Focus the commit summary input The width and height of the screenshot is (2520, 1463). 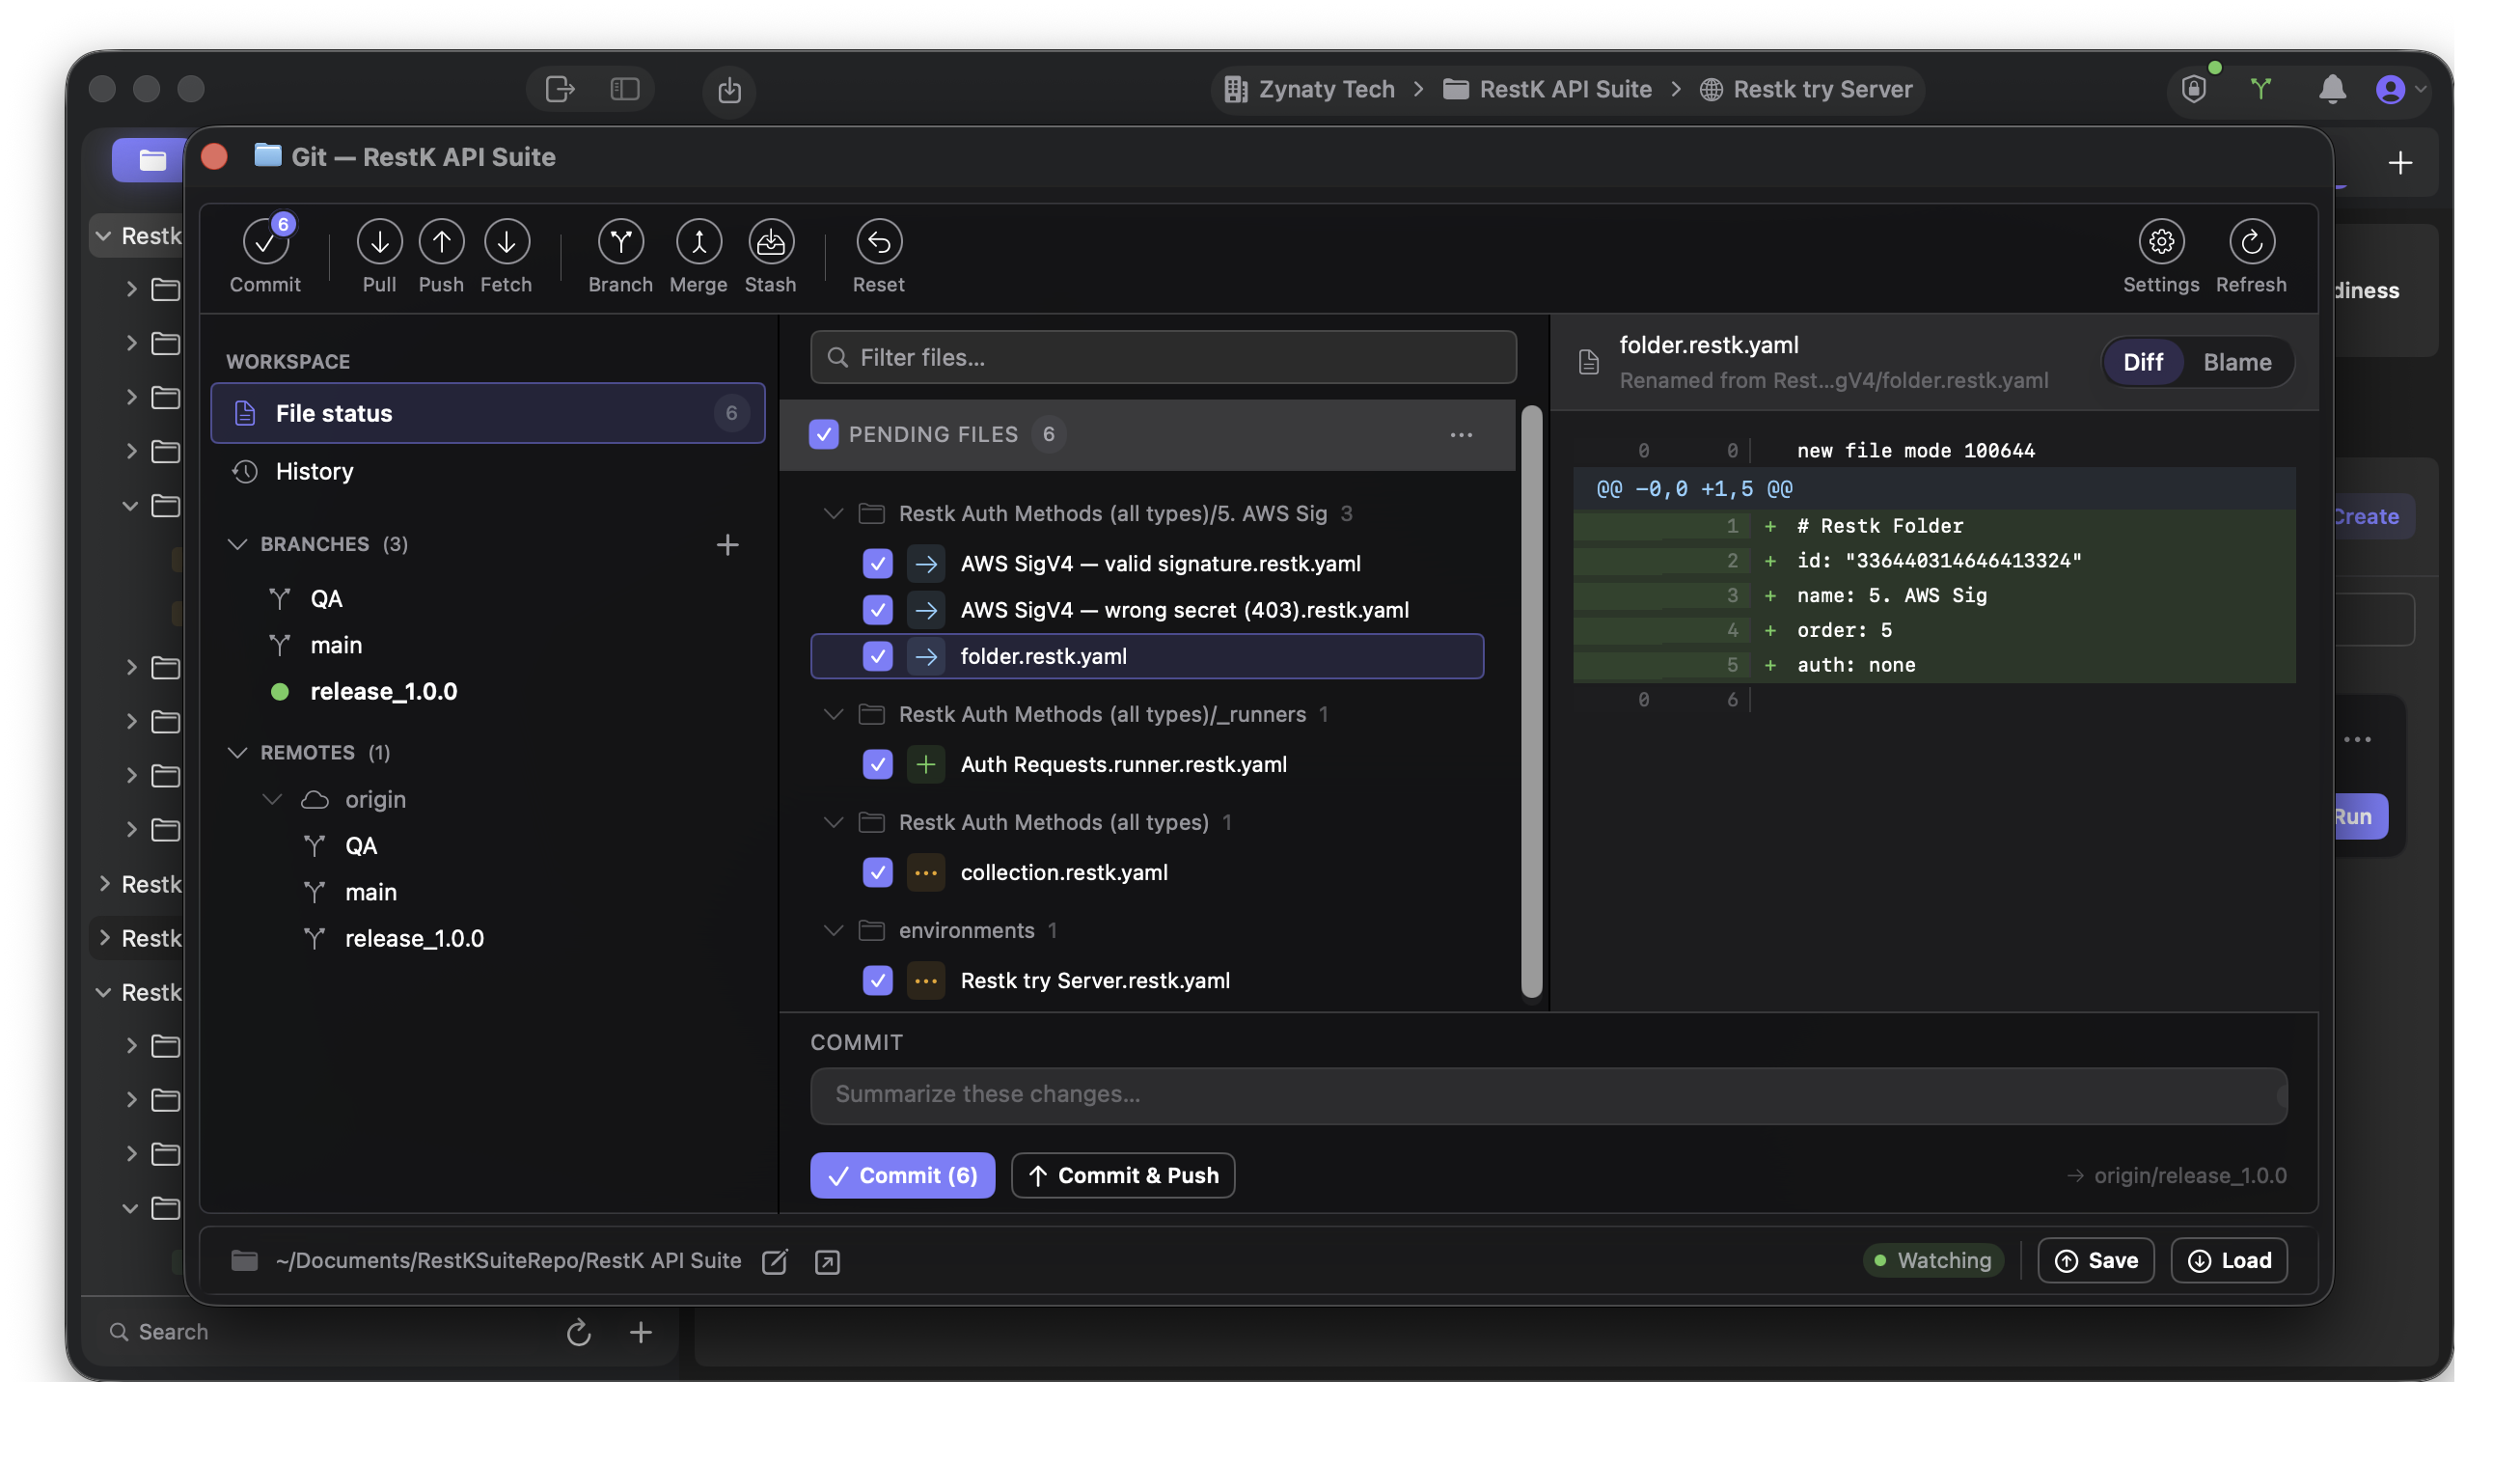(x=1548, y=1094)
